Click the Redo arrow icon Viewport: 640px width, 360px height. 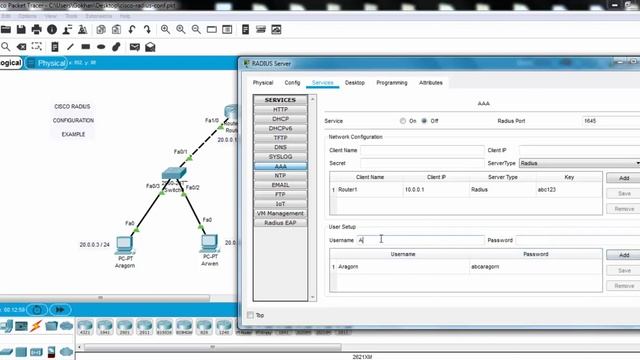147,29
